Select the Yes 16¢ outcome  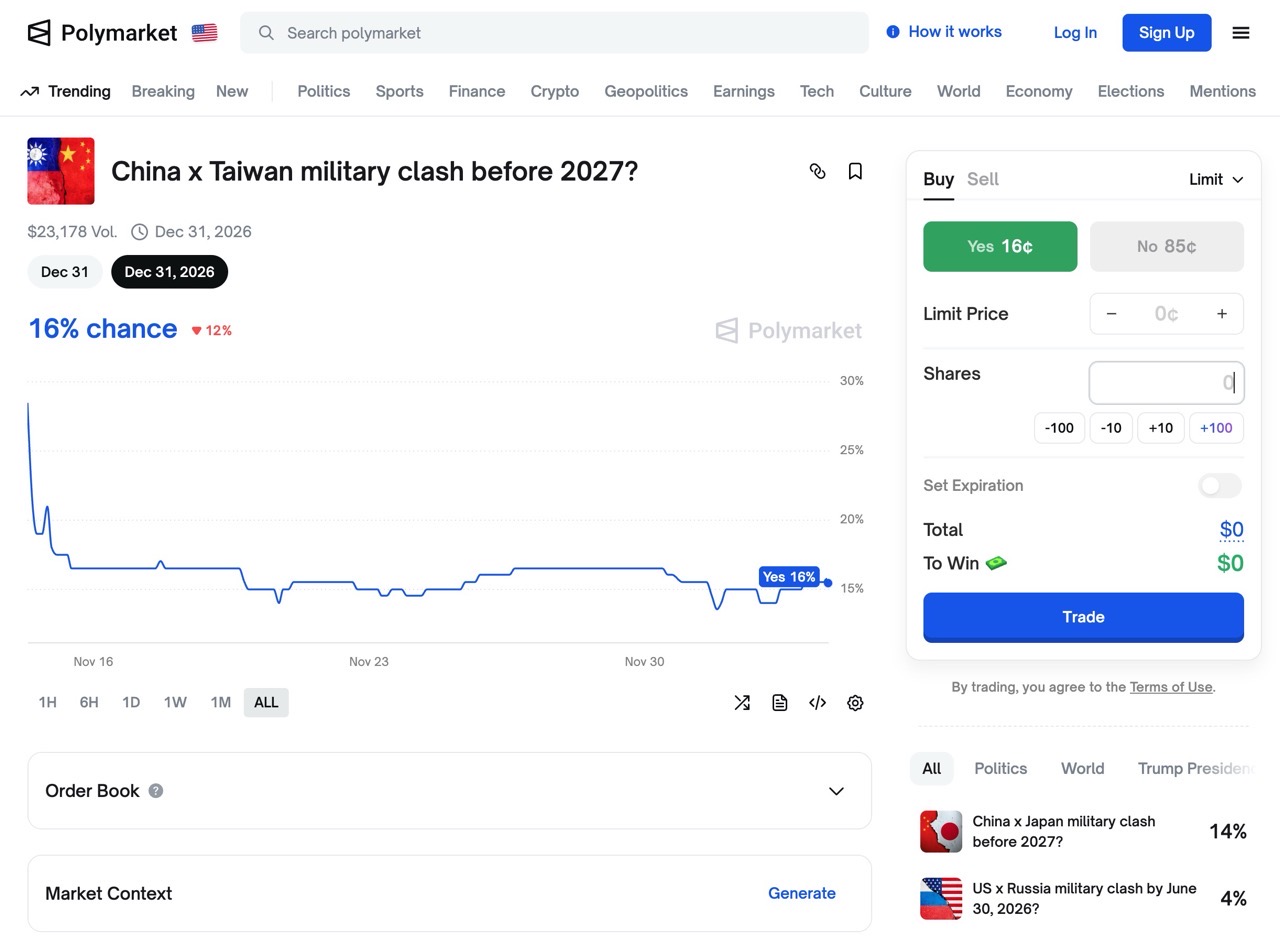pos(1000,246)
